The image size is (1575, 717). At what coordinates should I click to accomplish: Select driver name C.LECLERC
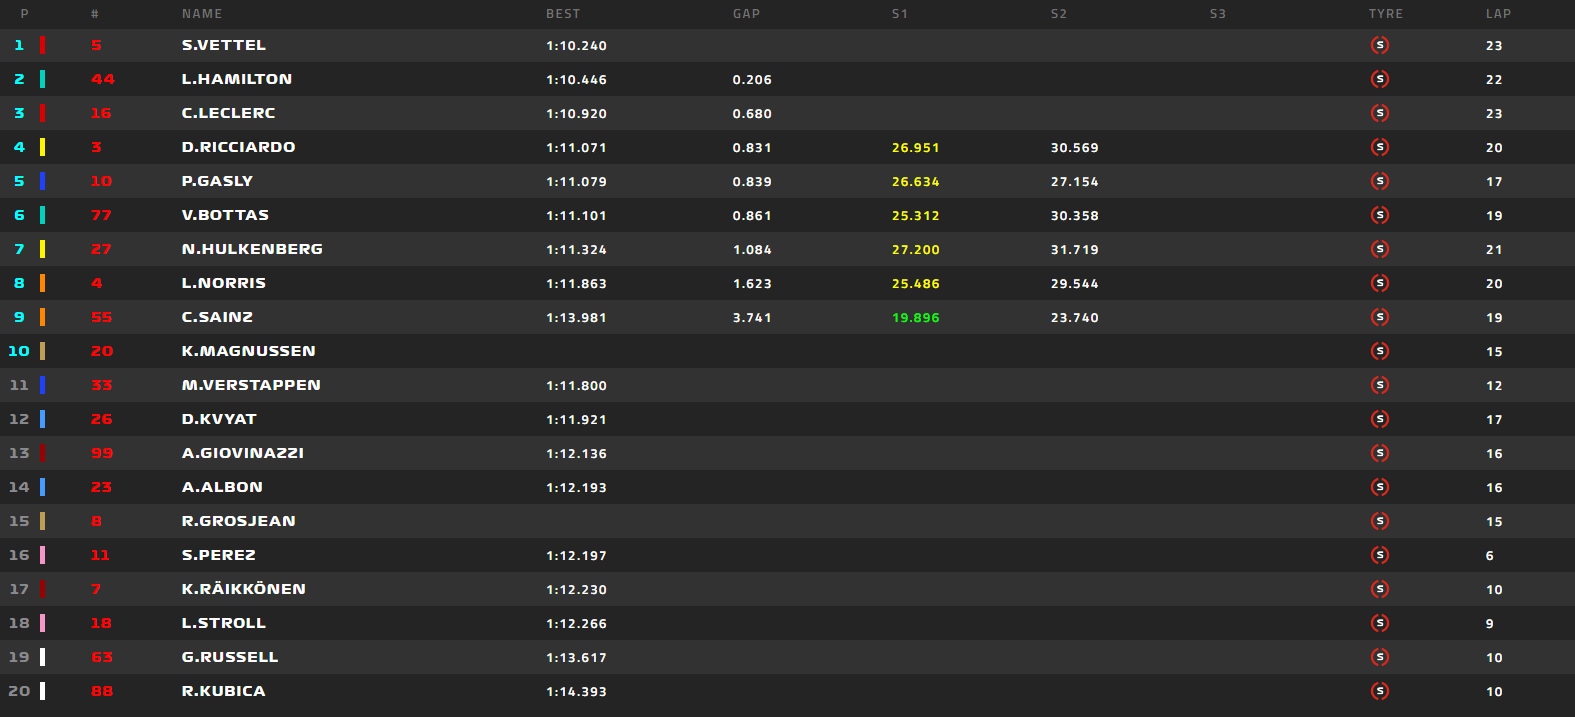228,113
